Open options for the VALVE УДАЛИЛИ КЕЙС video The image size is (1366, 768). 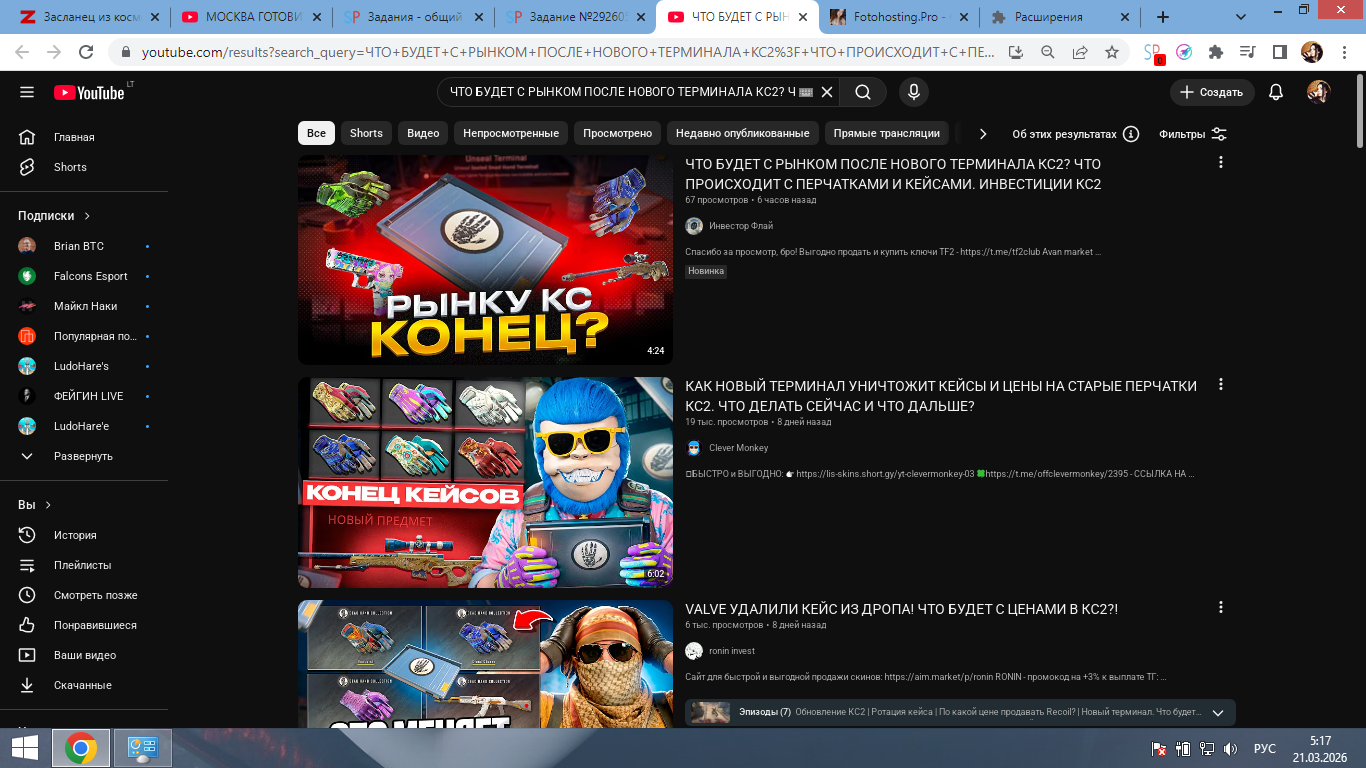(1220, 607)
